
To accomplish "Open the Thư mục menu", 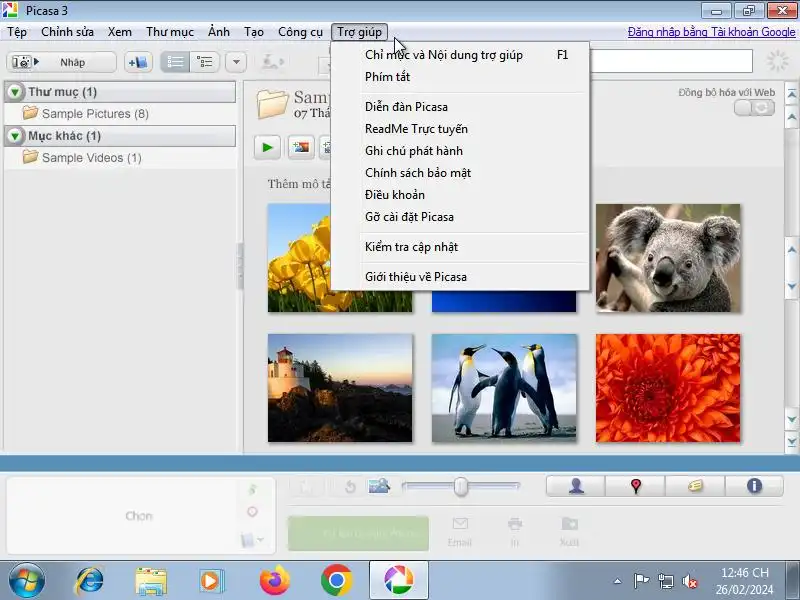I will (169, 32).
